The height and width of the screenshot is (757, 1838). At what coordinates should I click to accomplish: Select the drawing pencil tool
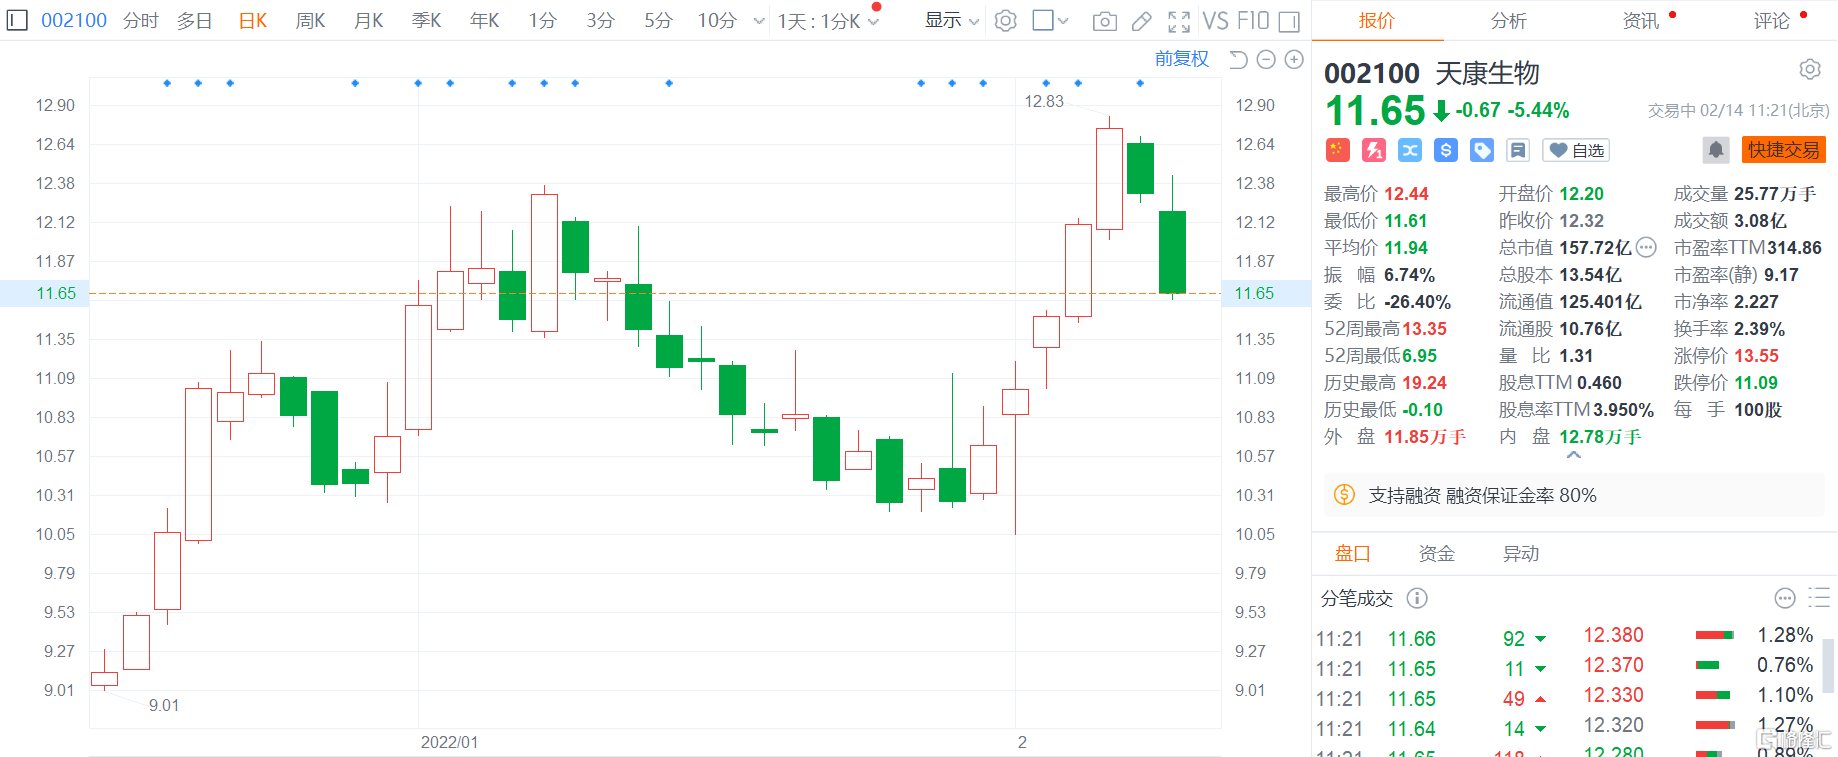1142,21
